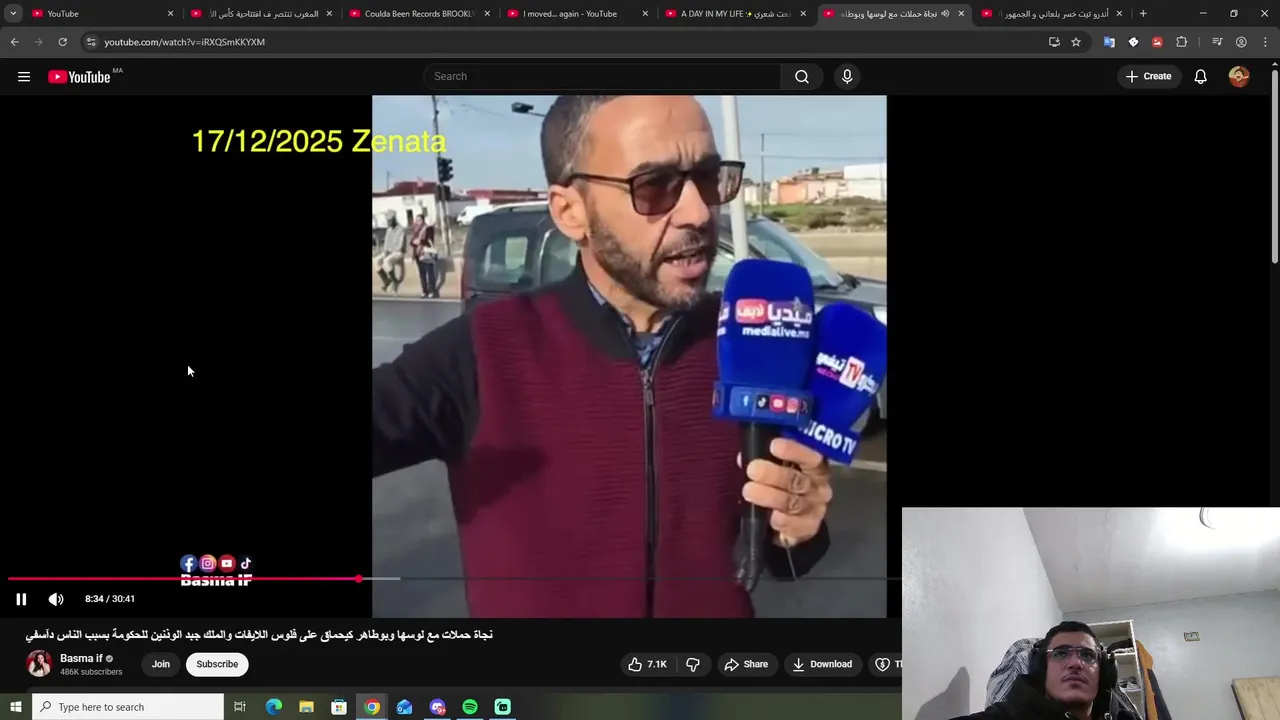Open the media control button in Chrome
This screenshot has height=720, width=1280.
tap(1217, 42)
